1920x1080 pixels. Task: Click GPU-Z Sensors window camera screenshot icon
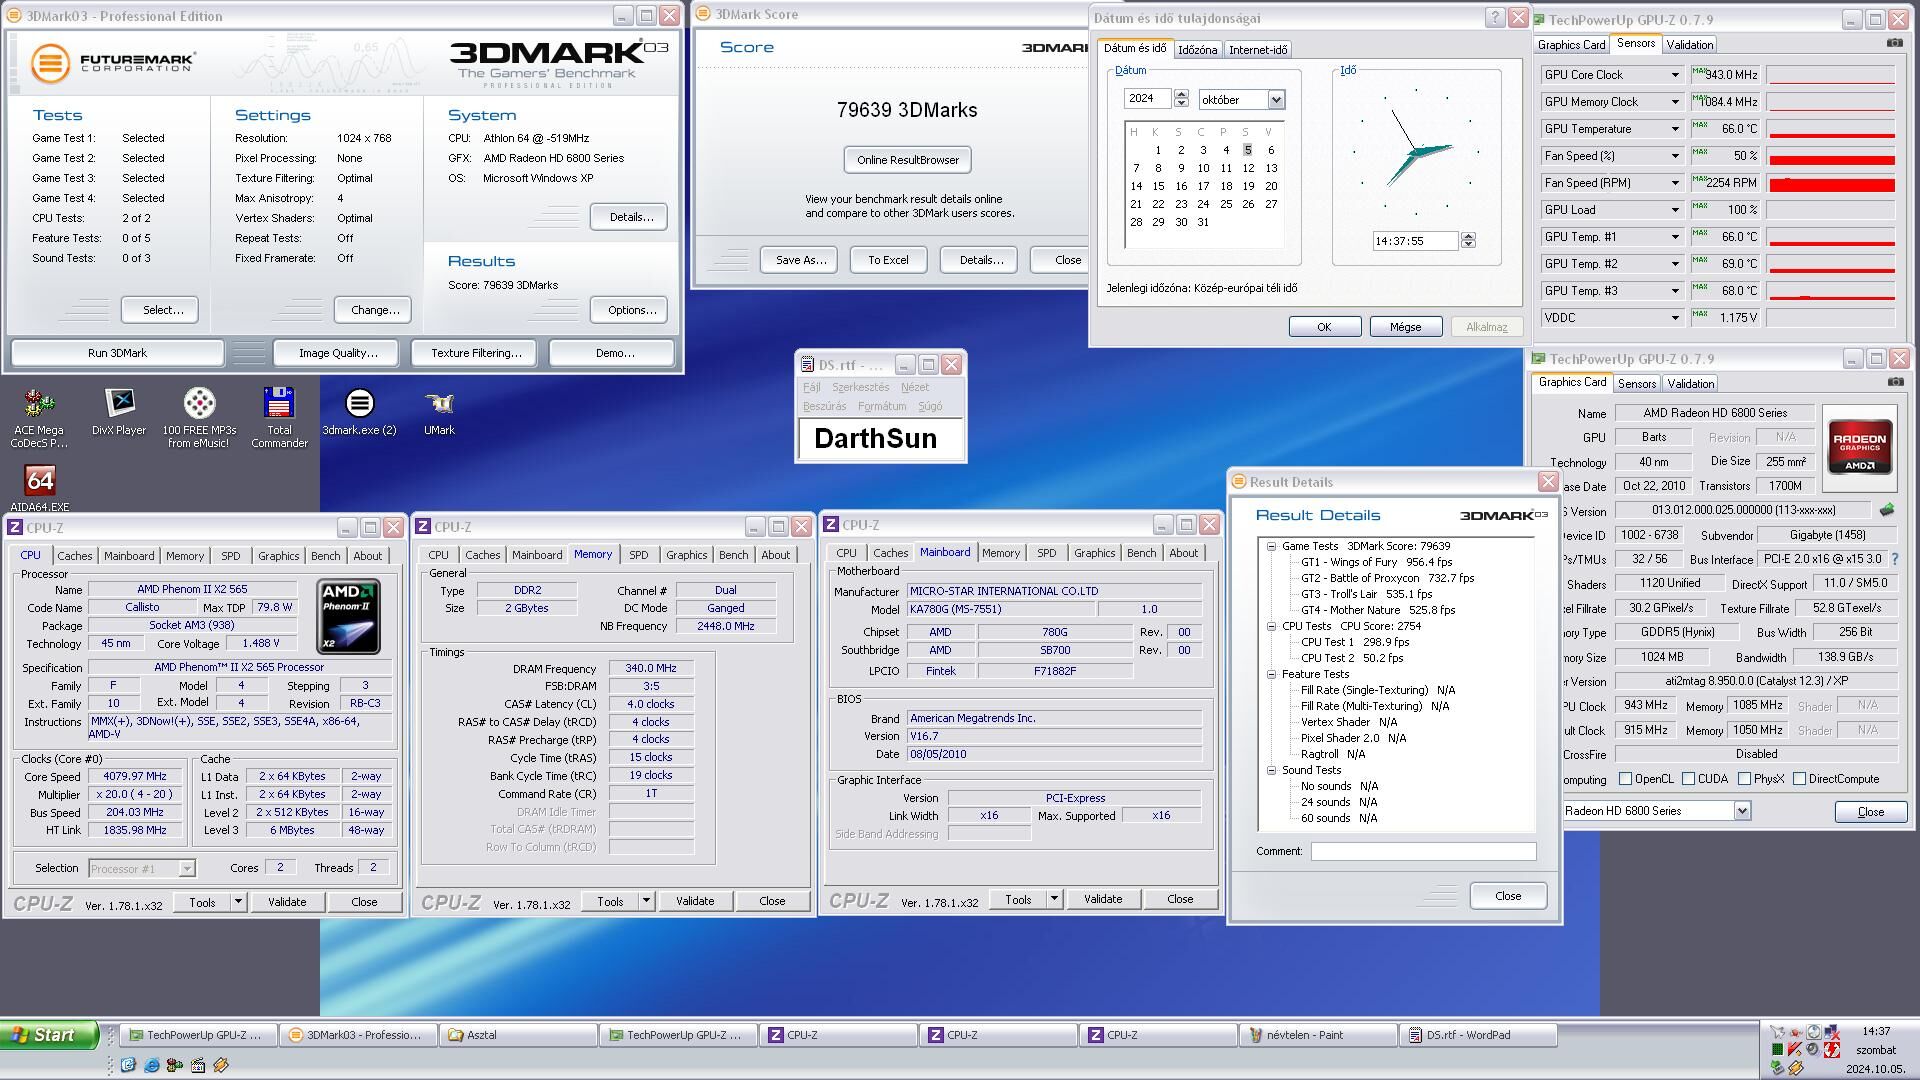coord(1894,43)
